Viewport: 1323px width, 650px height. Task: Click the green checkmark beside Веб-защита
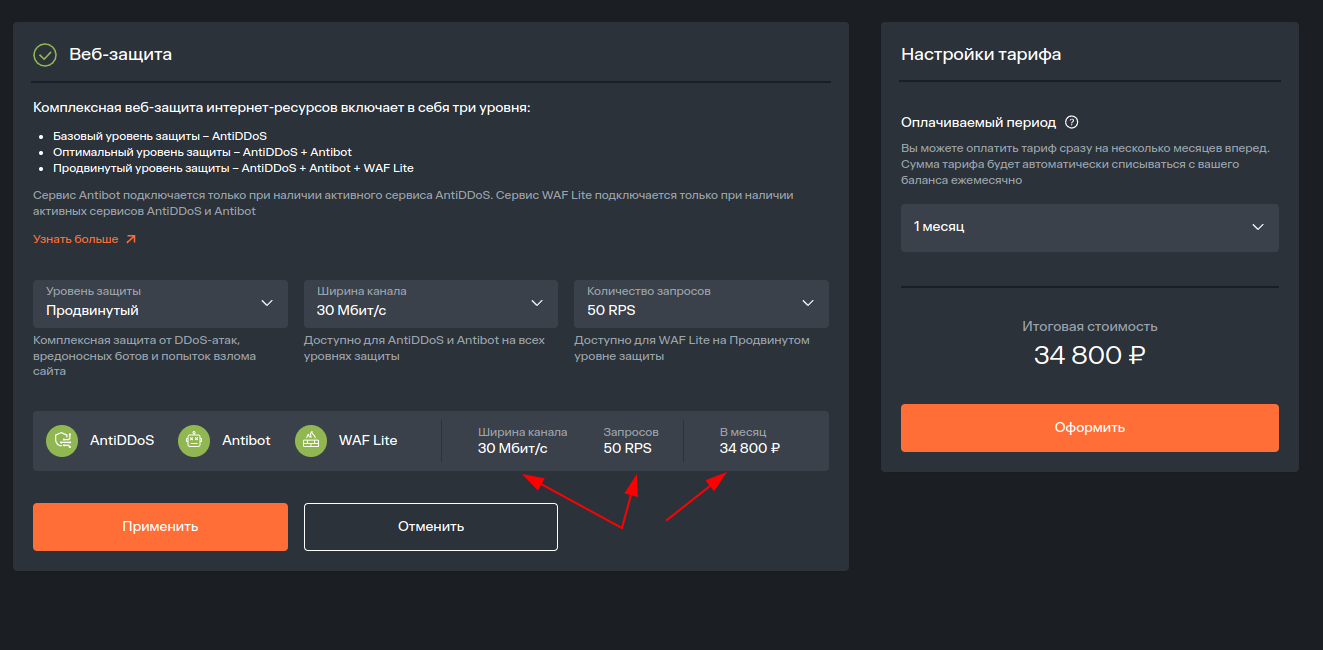pos(44,54)
